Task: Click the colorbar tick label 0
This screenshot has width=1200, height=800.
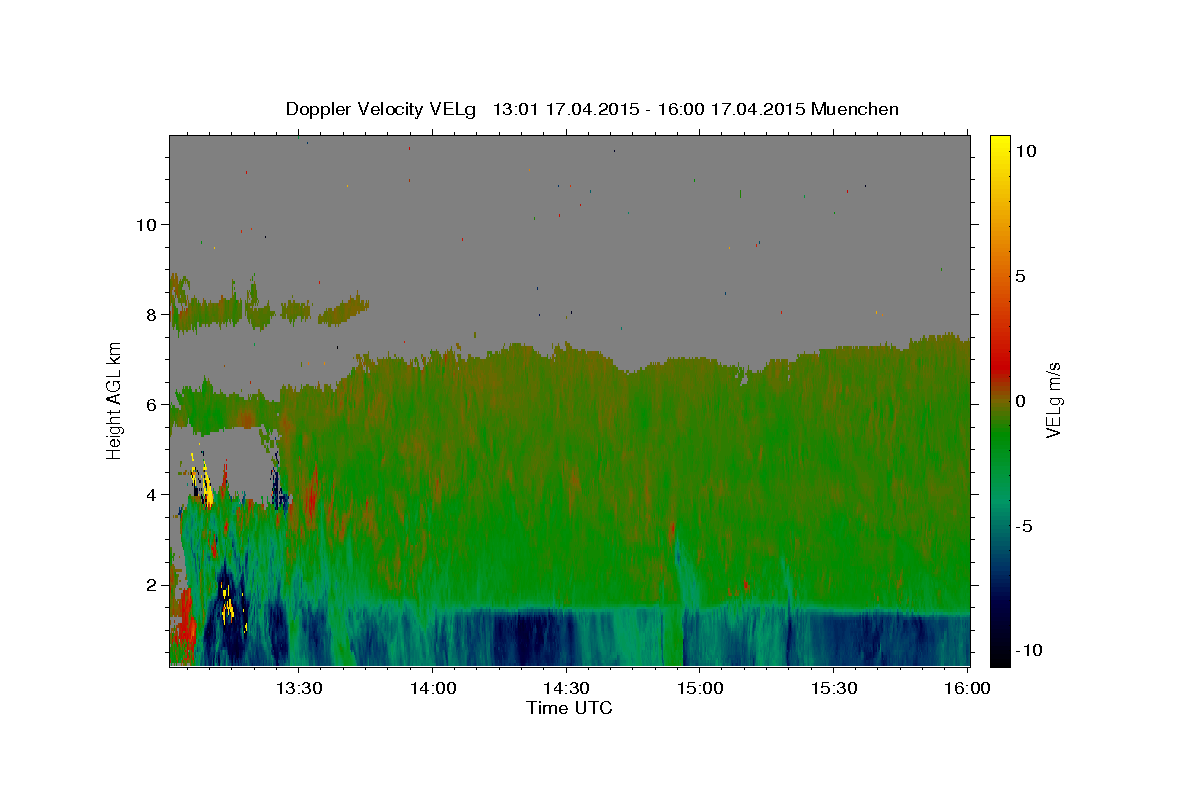Action: (1020, 401)
